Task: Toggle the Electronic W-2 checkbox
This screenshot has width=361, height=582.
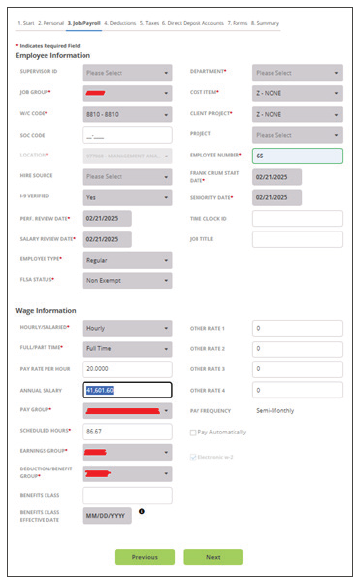Action: click(193, 457)
